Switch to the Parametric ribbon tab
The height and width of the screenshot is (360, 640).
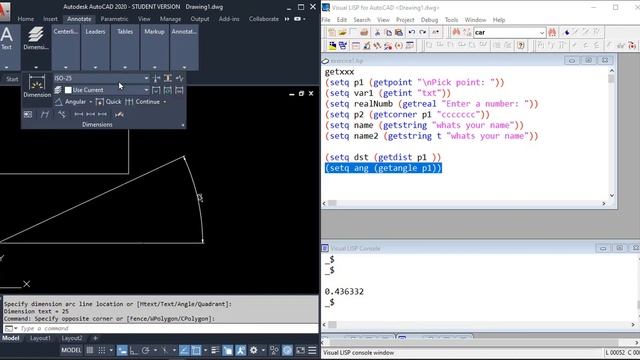[x=114, y=19]
